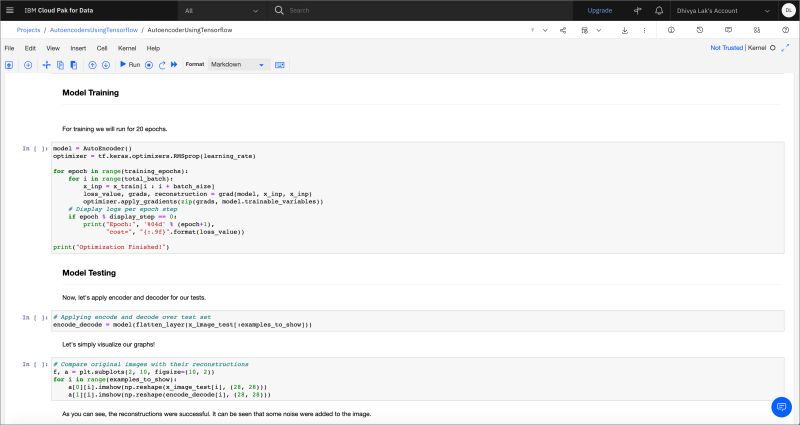Save the notebook using toolbar save icon
This screenshot has width=800, height=425.
(9, 65)
